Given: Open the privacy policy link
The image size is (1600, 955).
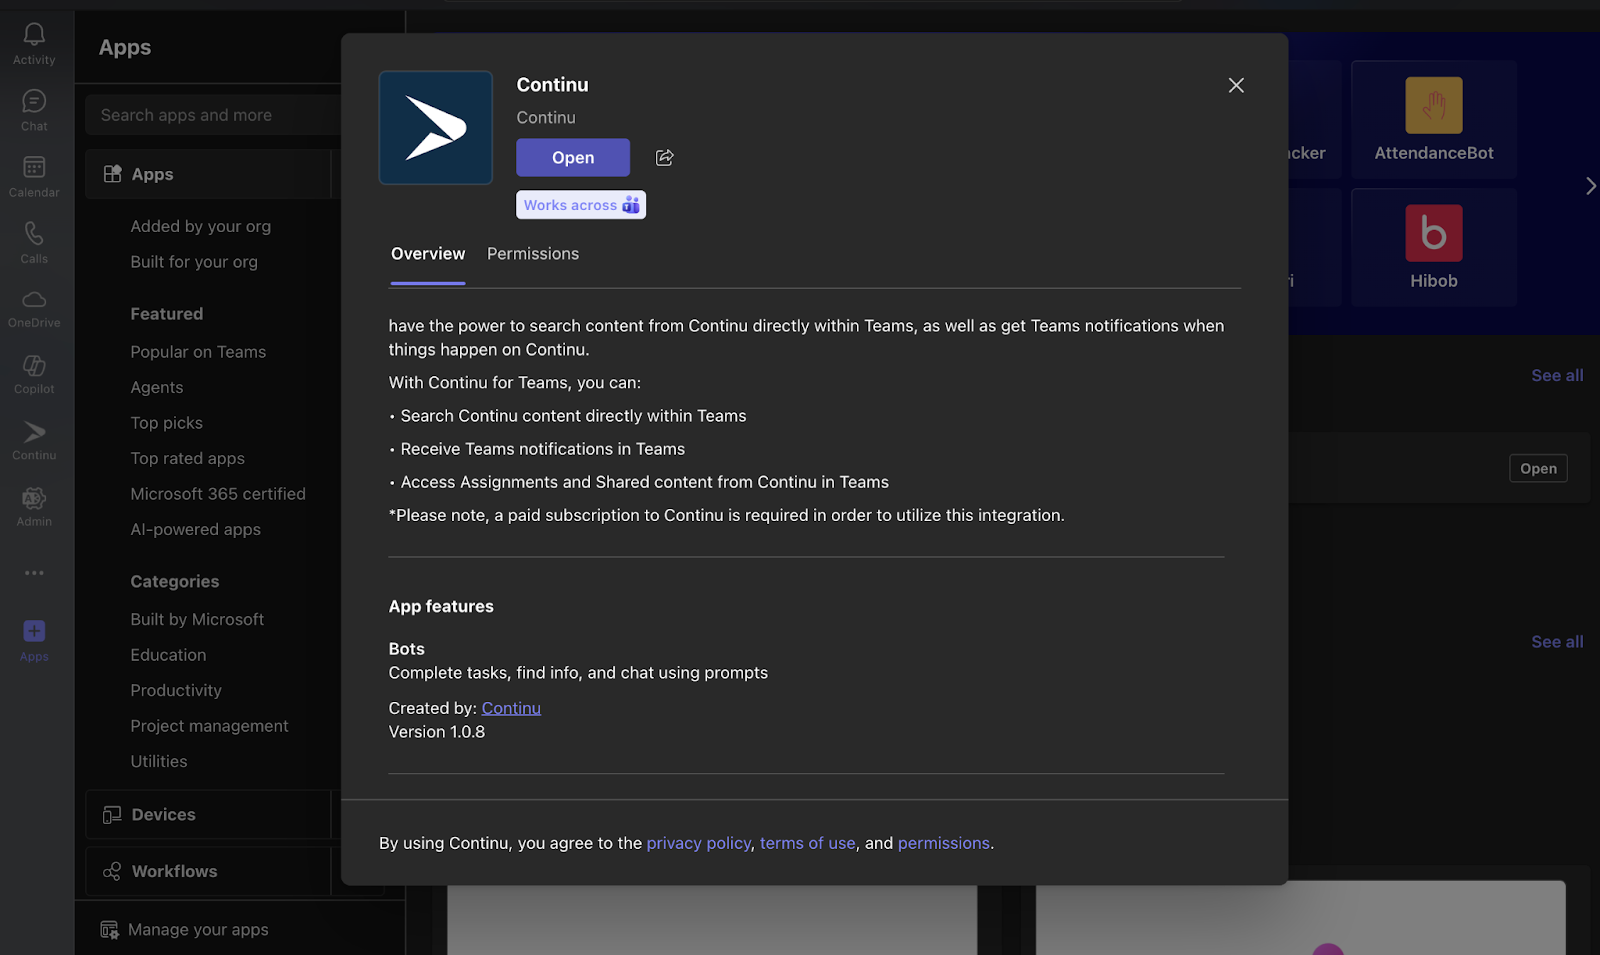Looking at the screenshot, I should tap(698, 843).
